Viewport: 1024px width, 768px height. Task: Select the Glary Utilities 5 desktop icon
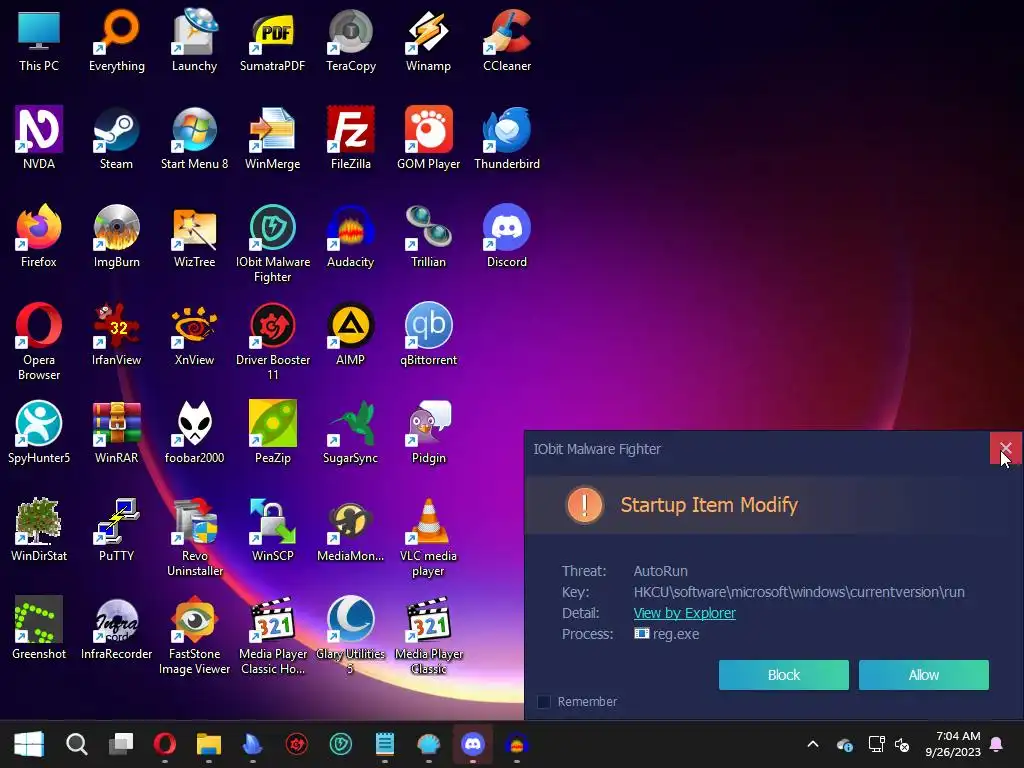(351, 635)
